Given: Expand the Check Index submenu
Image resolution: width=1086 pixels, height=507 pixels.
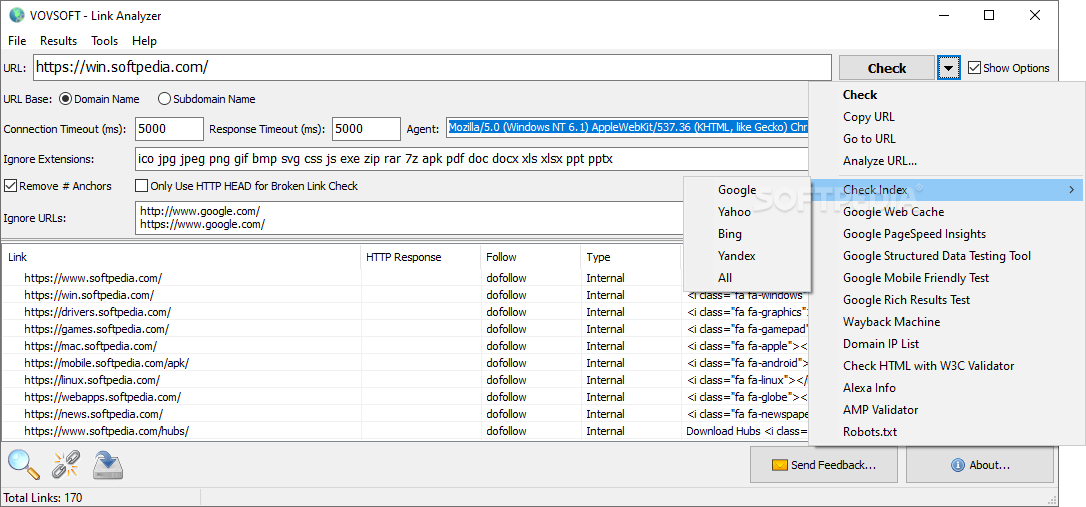Looking at the screenshot, I should point(946,190).
